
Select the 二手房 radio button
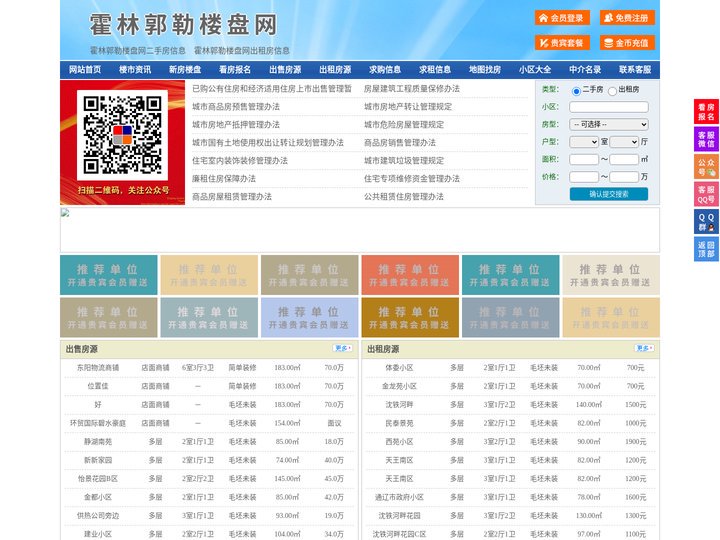576,91
